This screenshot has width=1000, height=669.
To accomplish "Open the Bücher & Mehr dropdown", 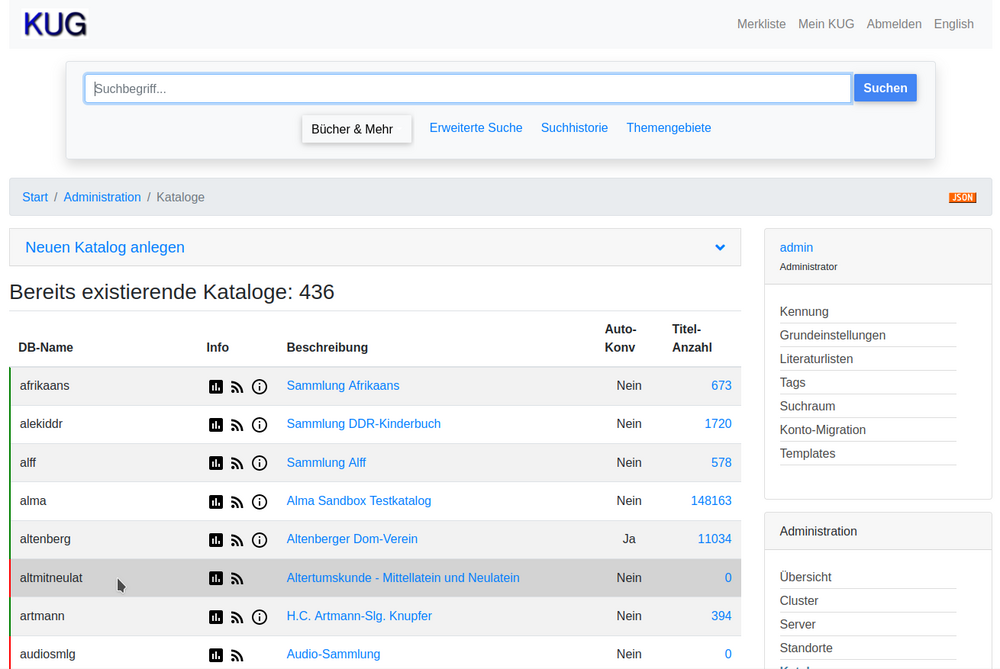I will pos(356,129).
